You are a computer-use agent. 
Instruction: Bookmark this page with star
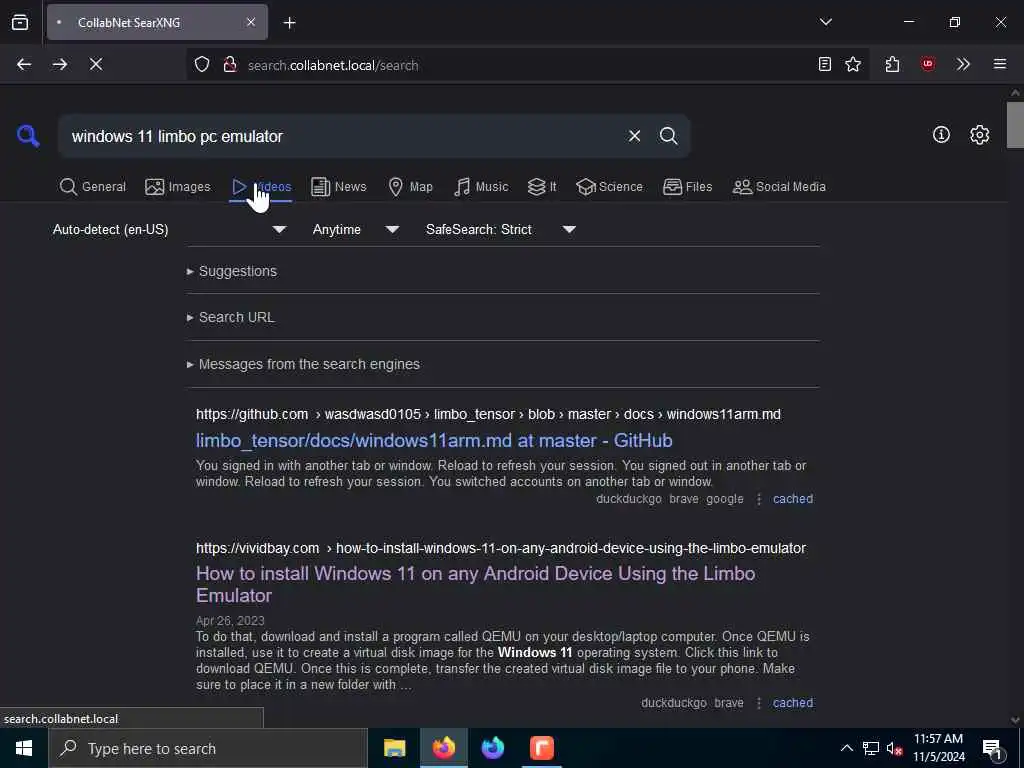853,64
